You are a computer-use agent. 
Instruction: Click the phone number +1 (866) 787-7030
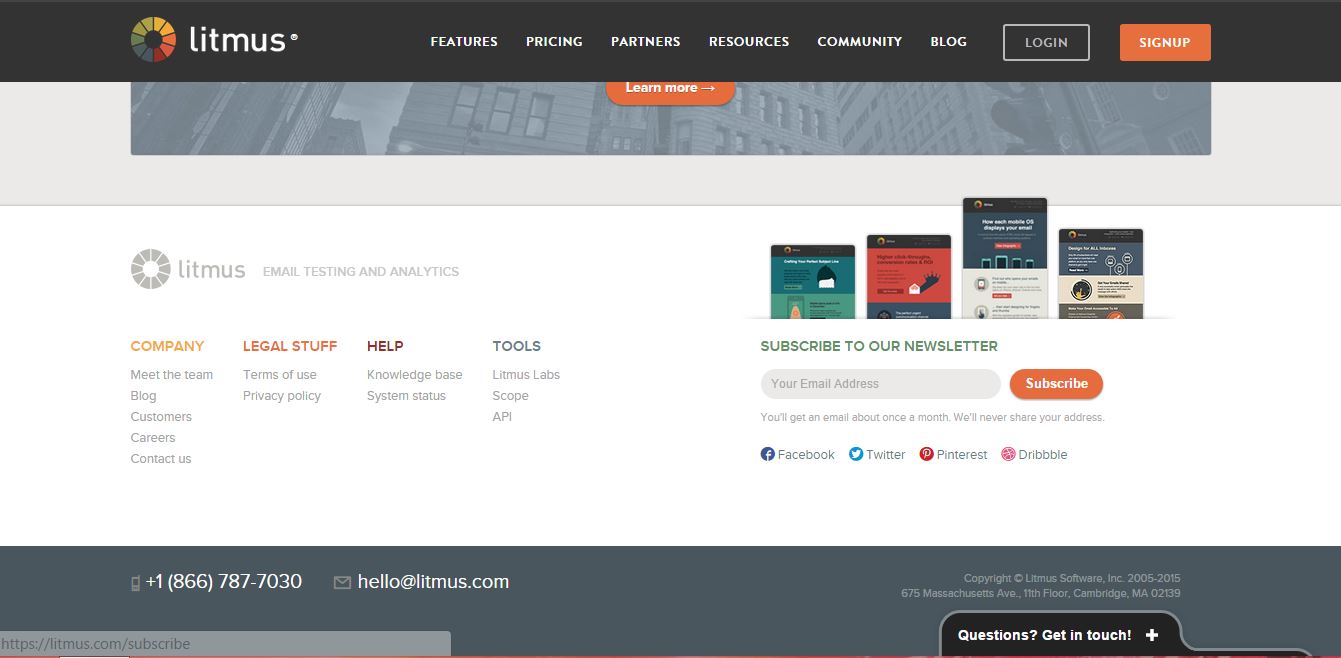click(224, 582)
